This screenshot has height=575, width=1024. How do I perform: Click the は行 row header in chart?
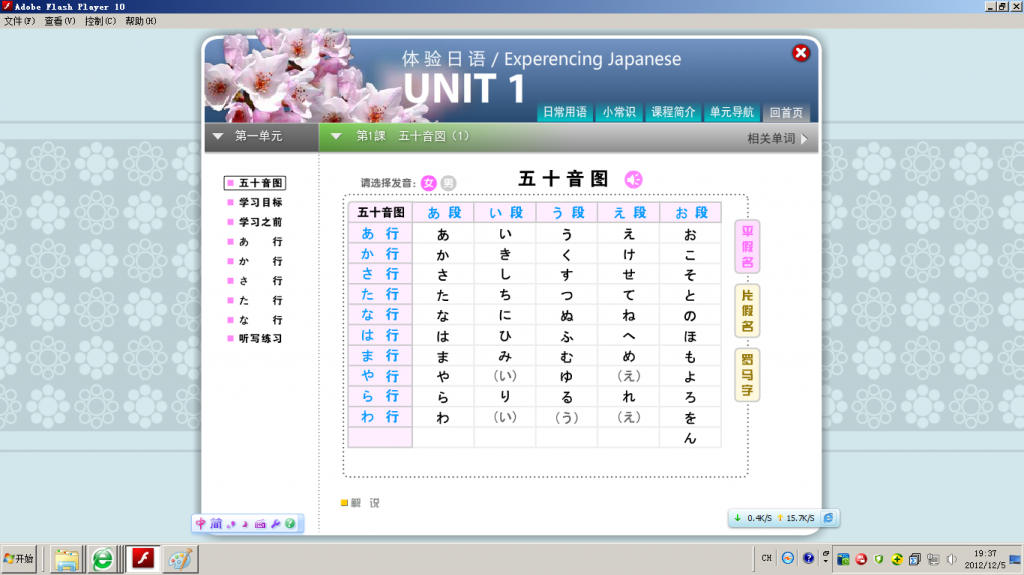tap(380, 335)
